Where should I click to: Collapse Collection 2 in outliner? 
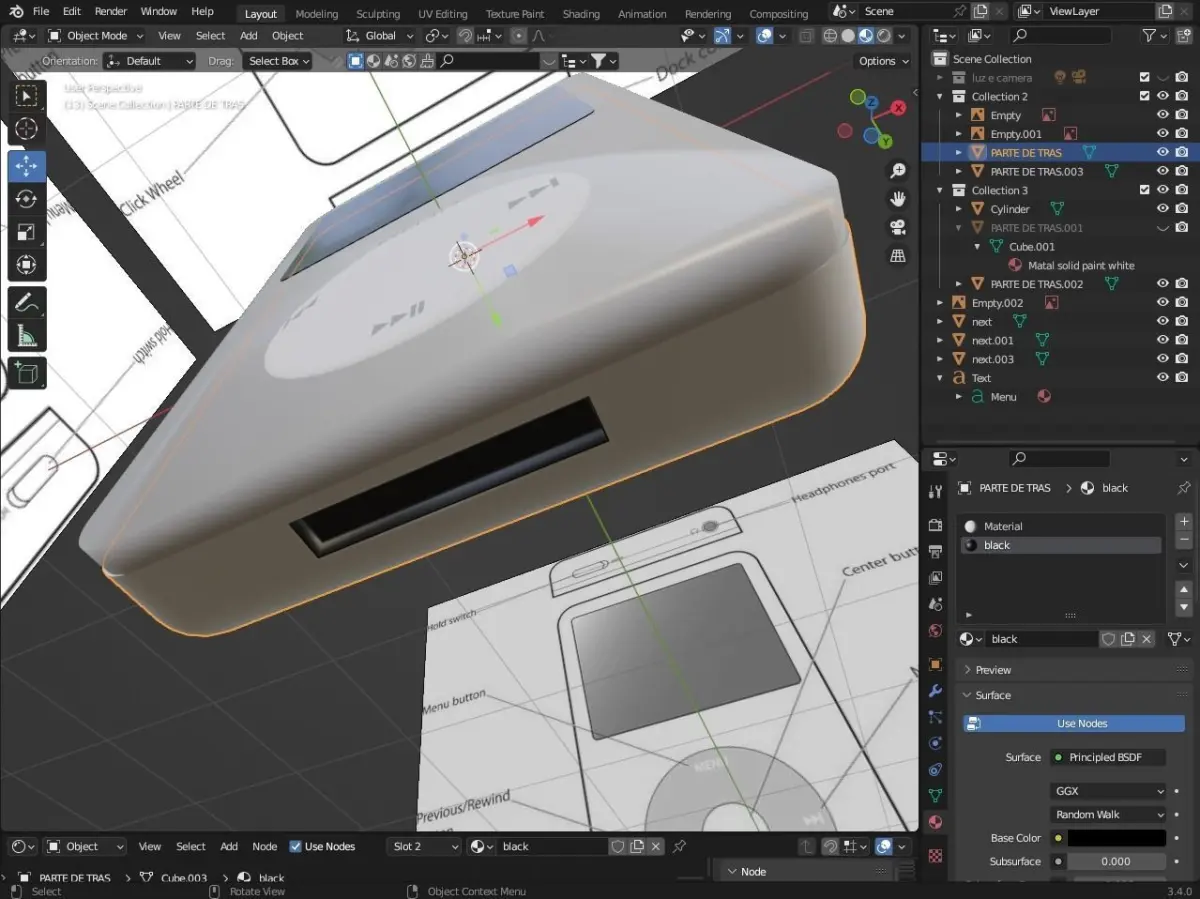[x=941, y=97]
